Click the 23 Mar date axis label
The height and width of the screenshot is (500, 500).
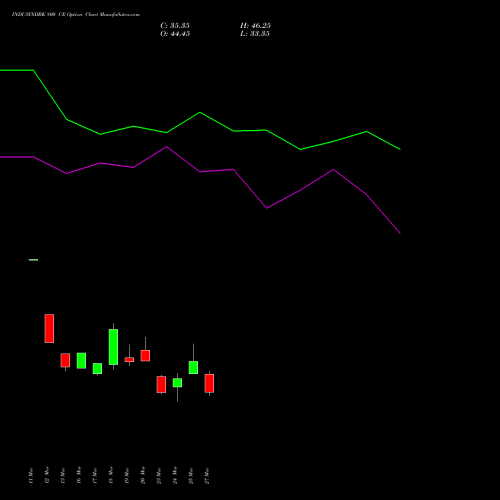click(159, 476)
